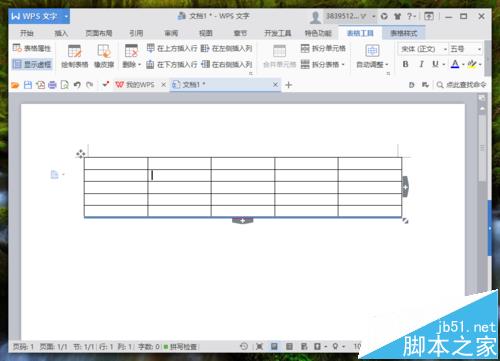Viewport: 500px width, 361px height.
Task: Click the skin (shirt) icon in title bar
Action: tap(397, 16)
